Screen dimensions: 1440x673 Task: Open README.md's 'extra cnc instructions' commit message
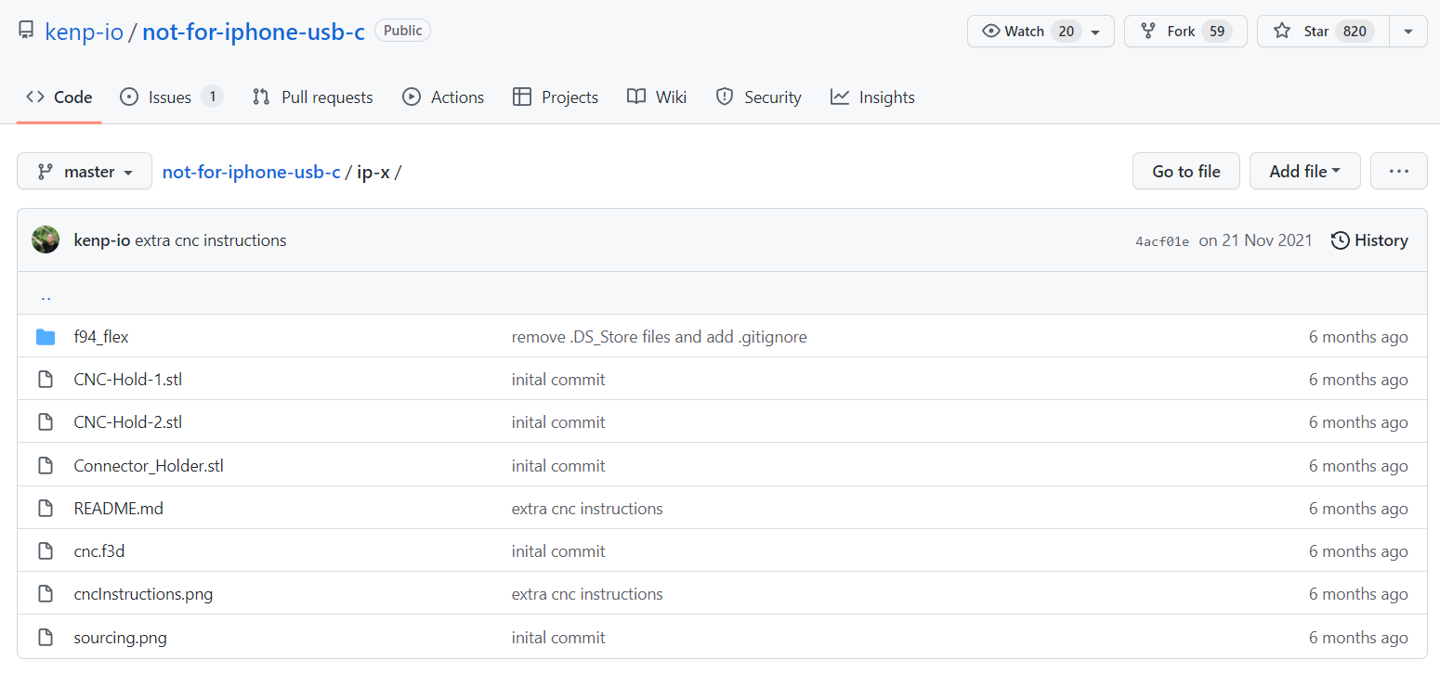pos(587,509)
